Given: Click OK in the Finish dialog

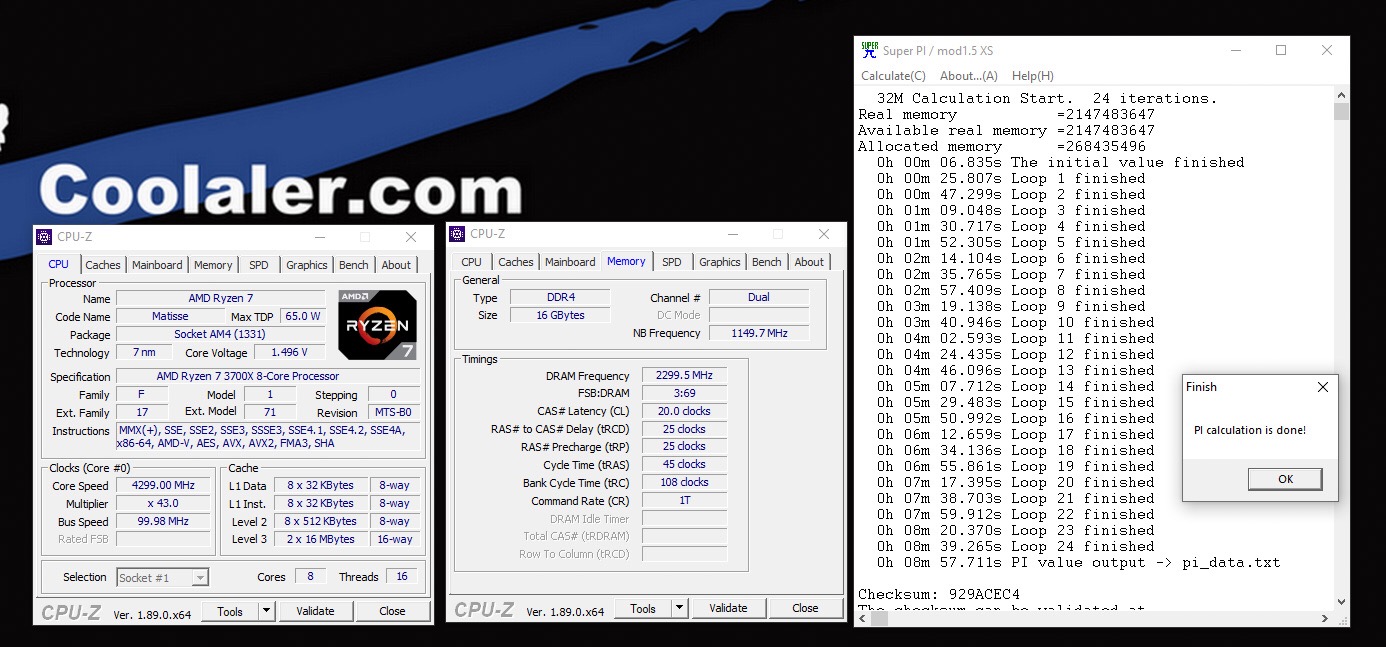Looking at the screenshot, I should [x=1285, y=479].
